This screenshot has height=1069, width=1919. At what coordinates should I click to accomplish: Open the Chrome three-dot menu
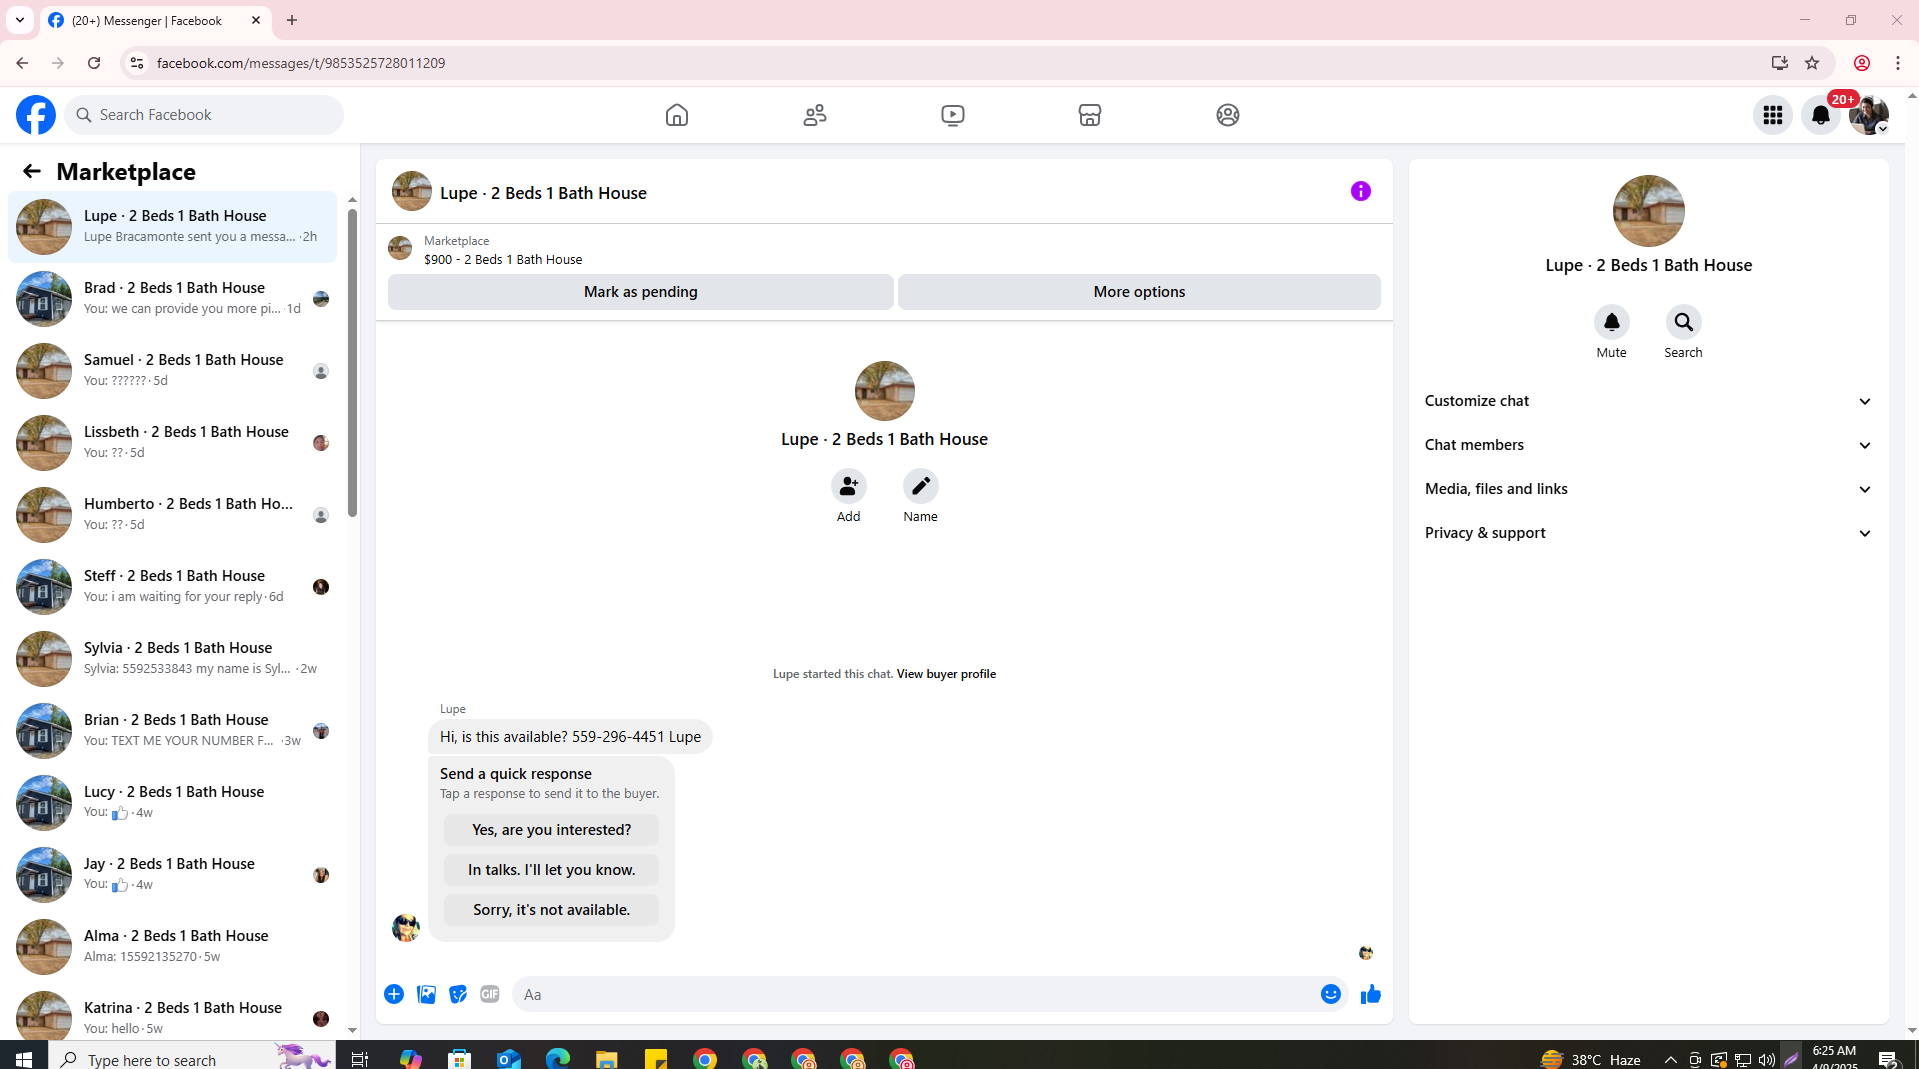coord(1898,63)
